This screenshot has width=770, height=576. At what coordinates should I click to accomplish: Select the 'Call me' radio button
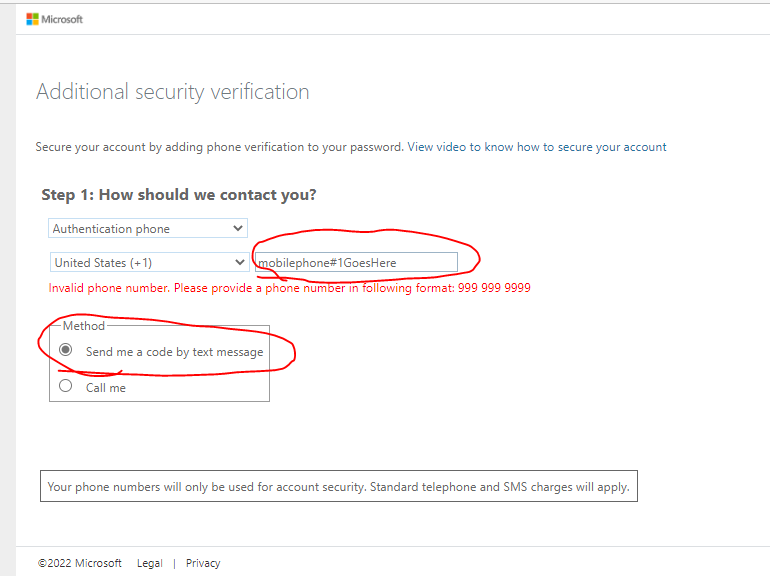click(x=65, y=385)
